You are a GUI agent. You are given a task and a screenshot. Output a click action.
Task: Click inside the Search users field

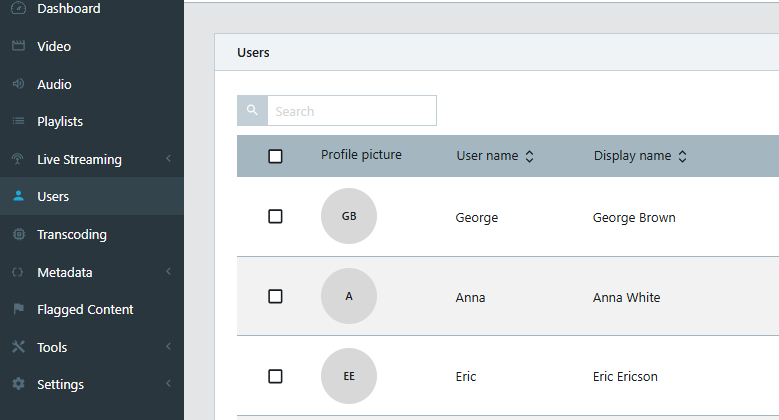tap(352, 110)
